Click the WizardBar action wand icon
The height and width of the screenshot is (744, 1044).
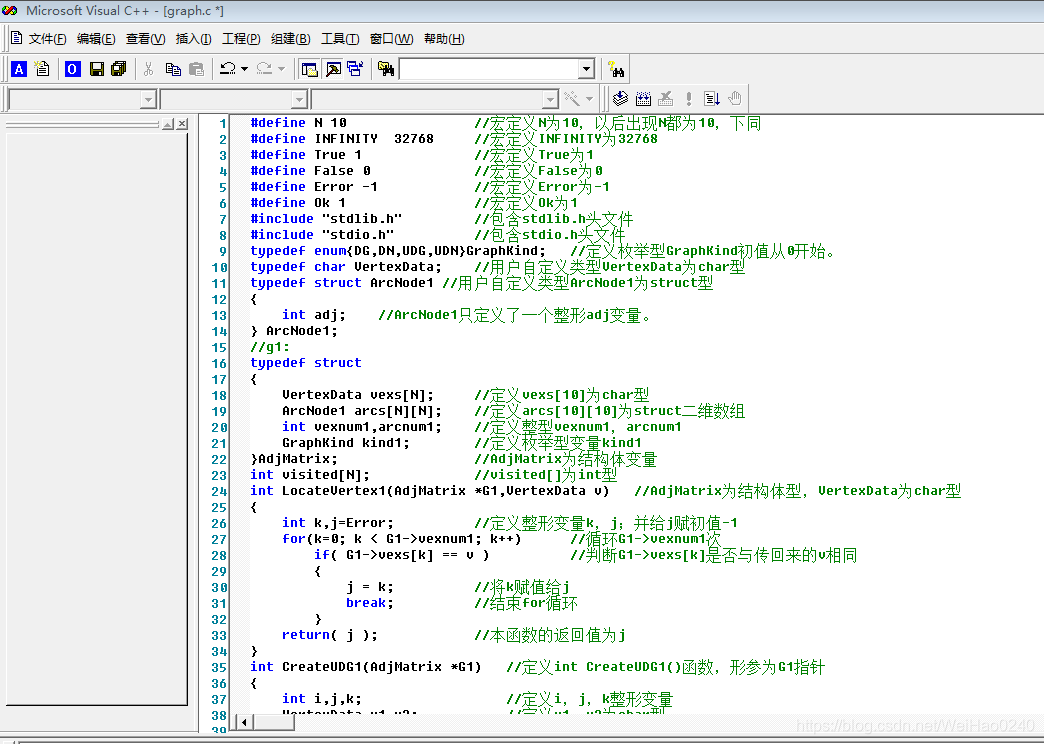tap(572, 99)
